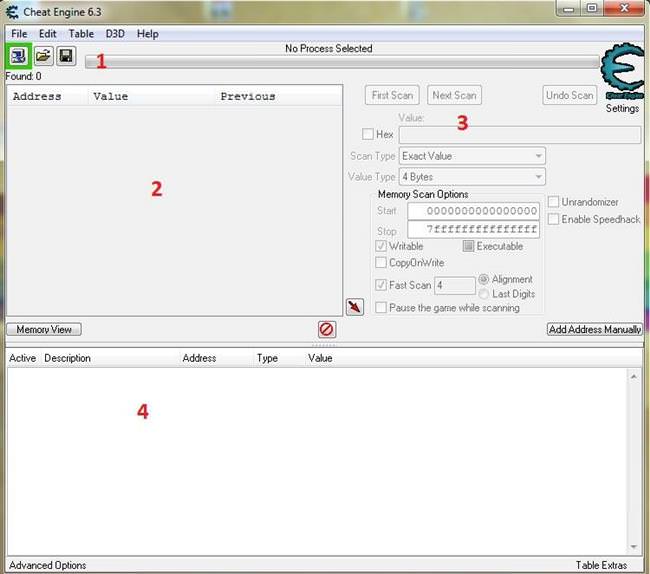
Task: Click the Address column header in results
Action: tap(37, 96)
